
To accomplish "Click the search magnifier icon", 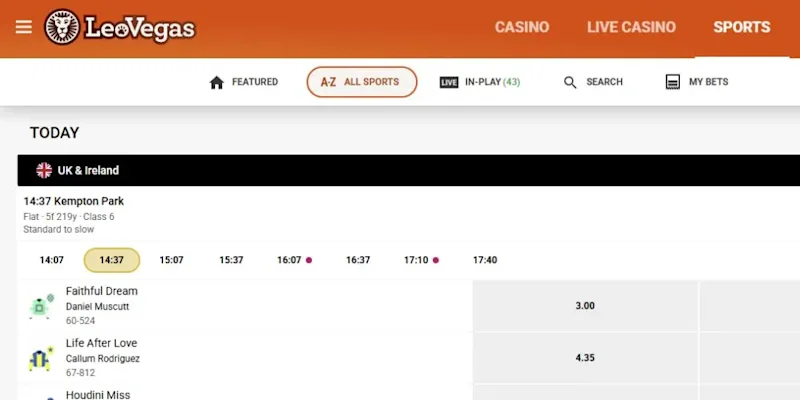I will (570, 82).
